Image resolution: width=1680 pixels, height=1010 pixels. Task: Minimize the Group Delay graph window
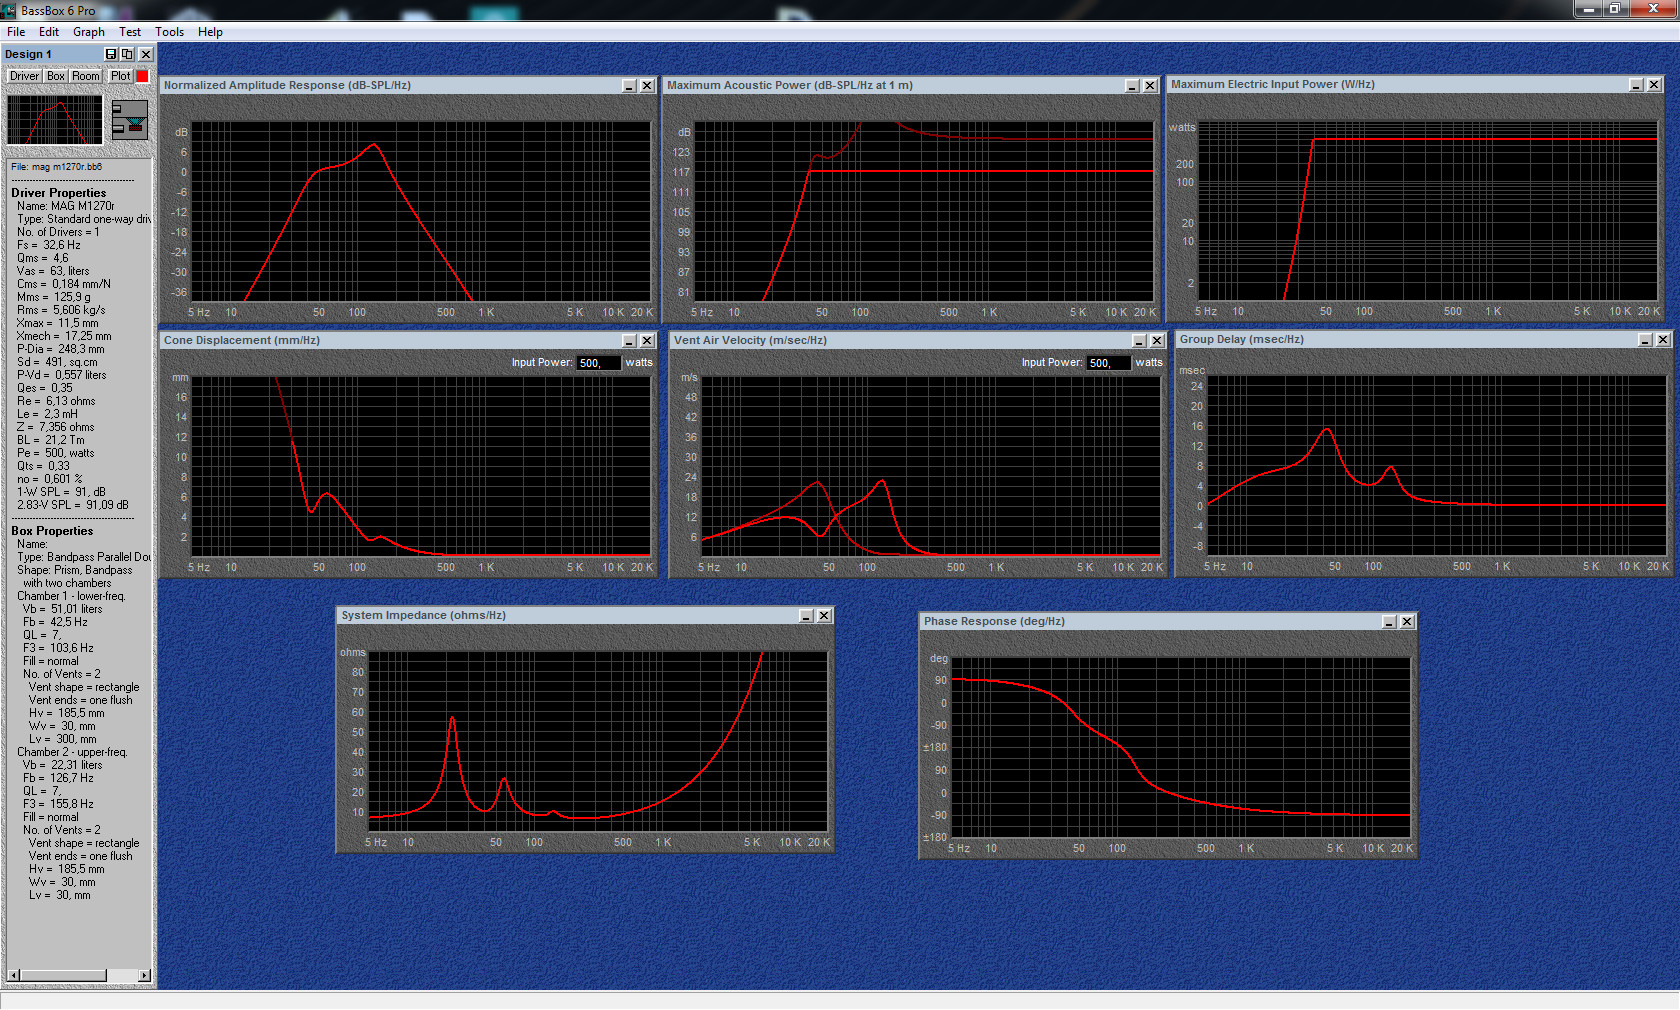pos(1645,340)
